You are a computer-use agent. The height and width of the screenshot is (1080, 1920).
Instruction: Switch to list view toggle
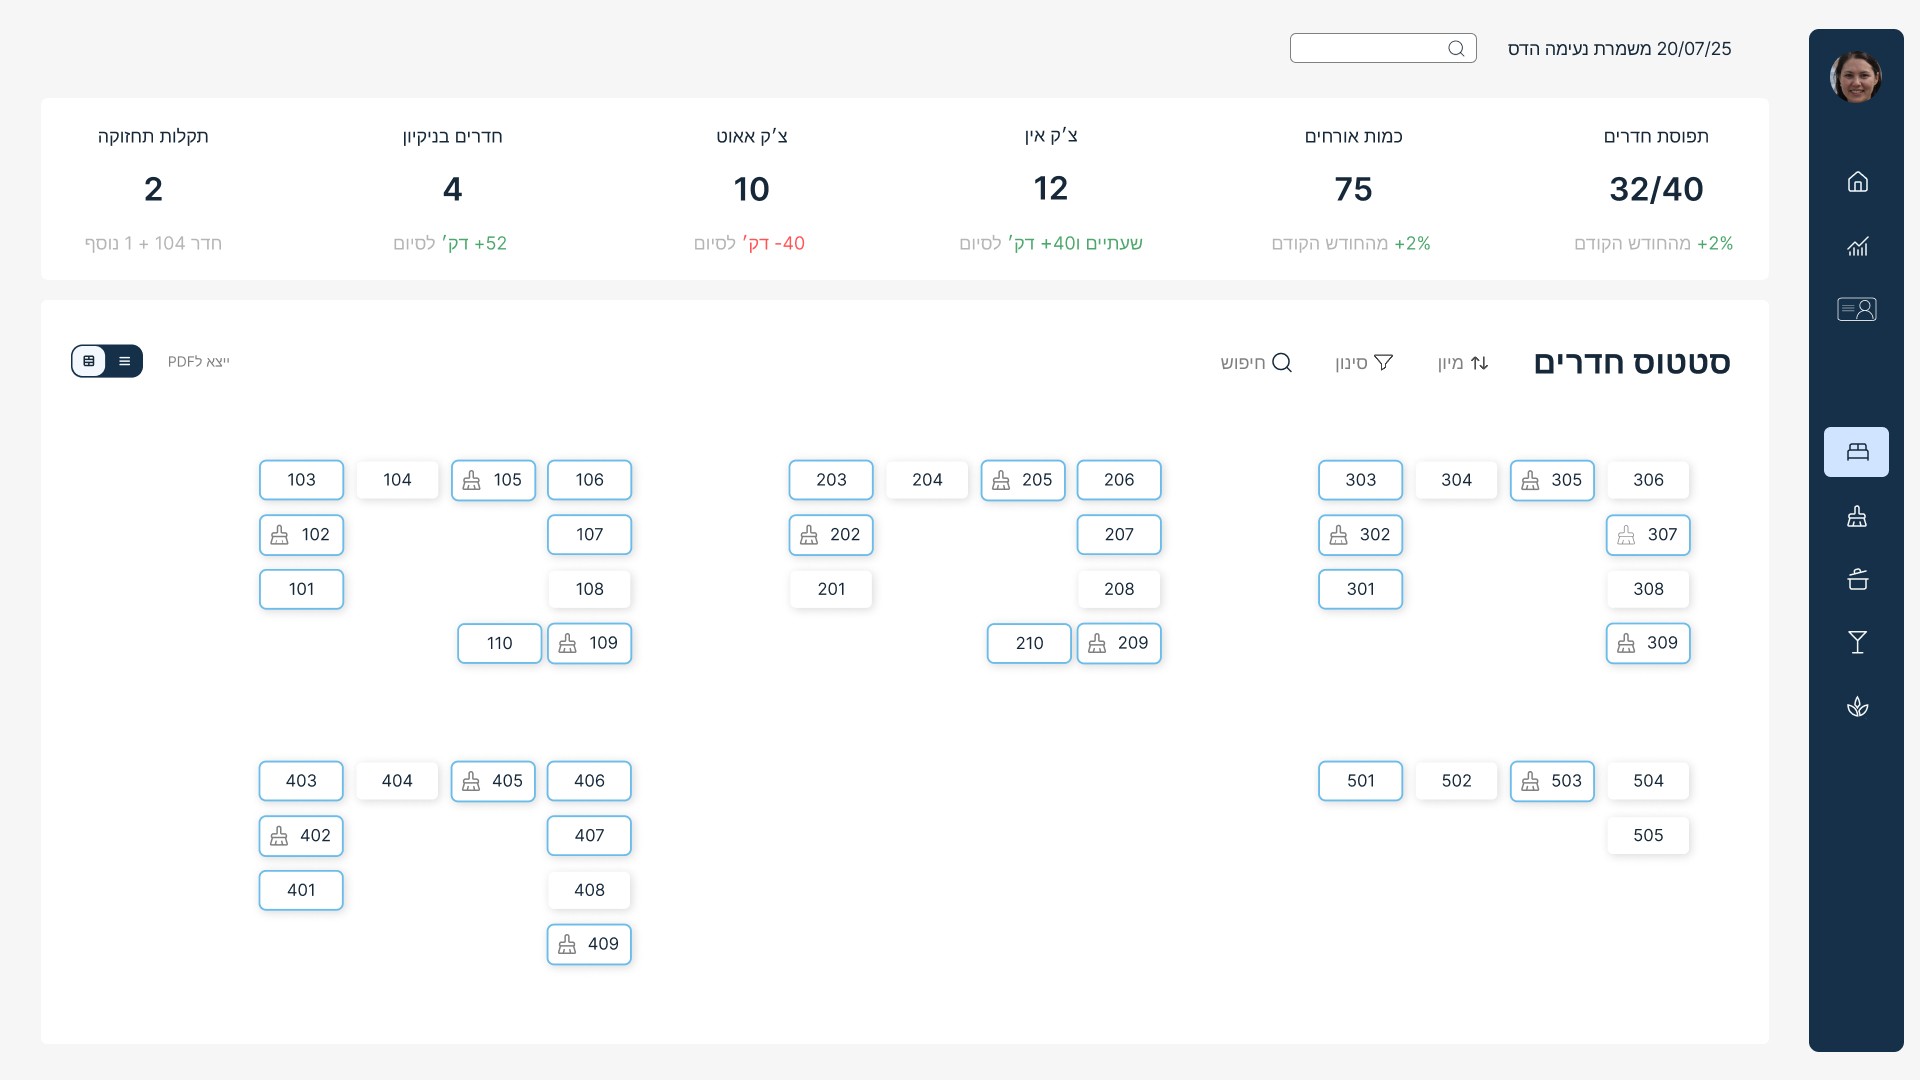pos(125,361)
